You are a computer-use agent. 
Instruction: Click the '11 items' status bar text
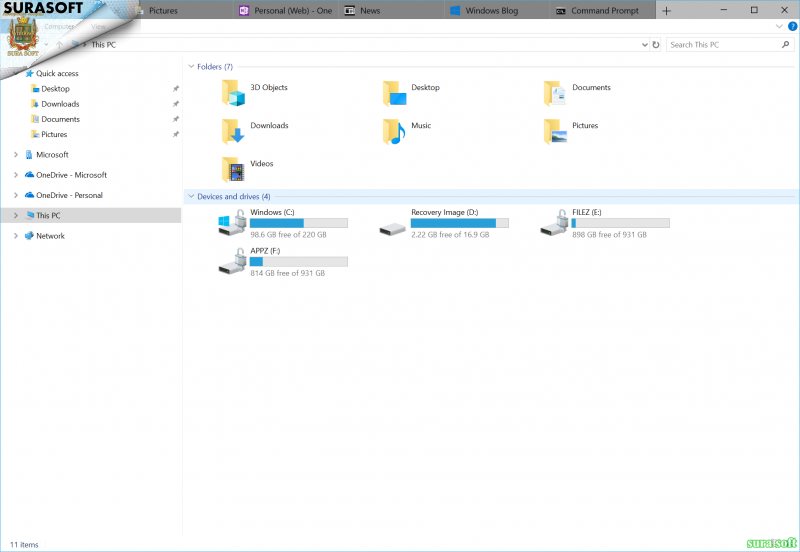coord(24,544)
